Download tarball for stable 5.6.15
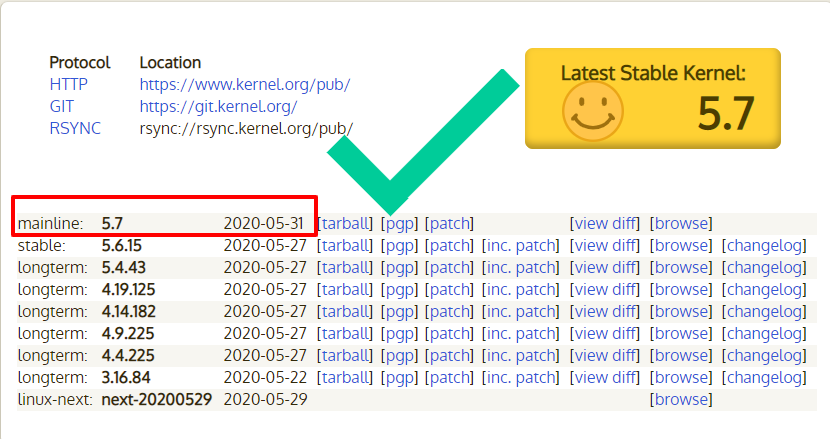 pyautogui.click(x=345, y=246)
